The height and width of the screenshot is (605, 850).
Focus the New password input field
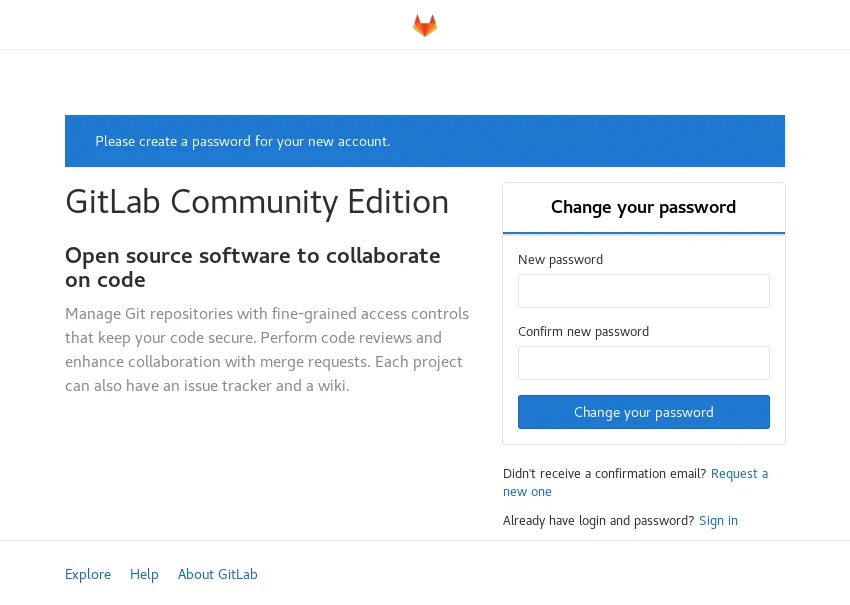click(x=643, y=291)
